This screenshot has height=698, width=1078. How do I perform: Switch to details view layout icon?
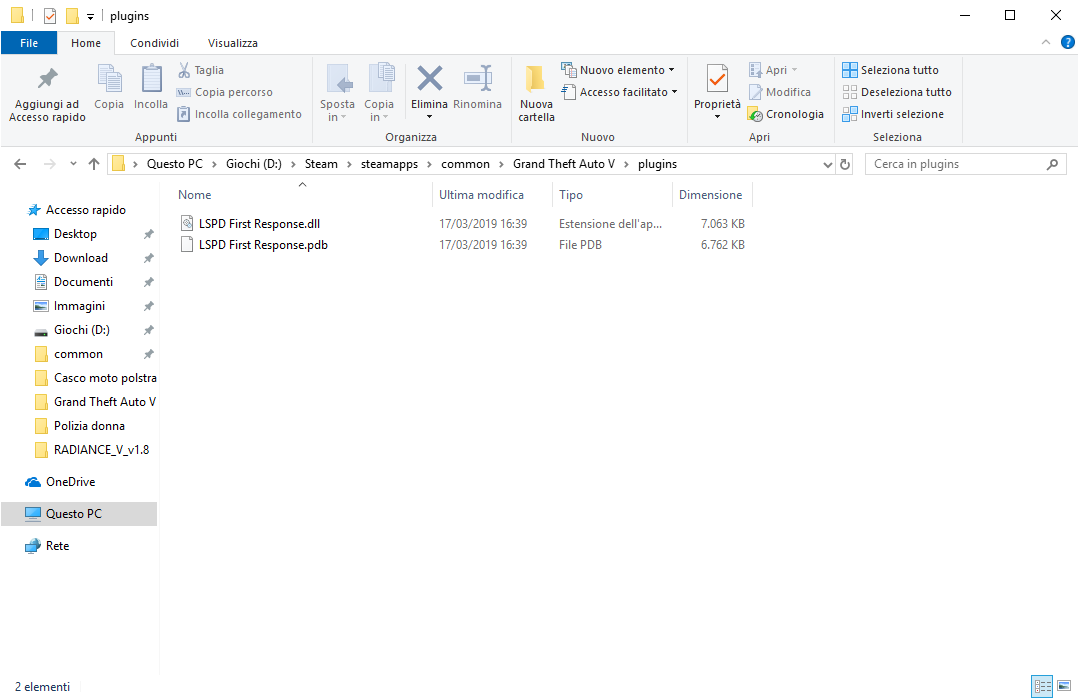1042,686
